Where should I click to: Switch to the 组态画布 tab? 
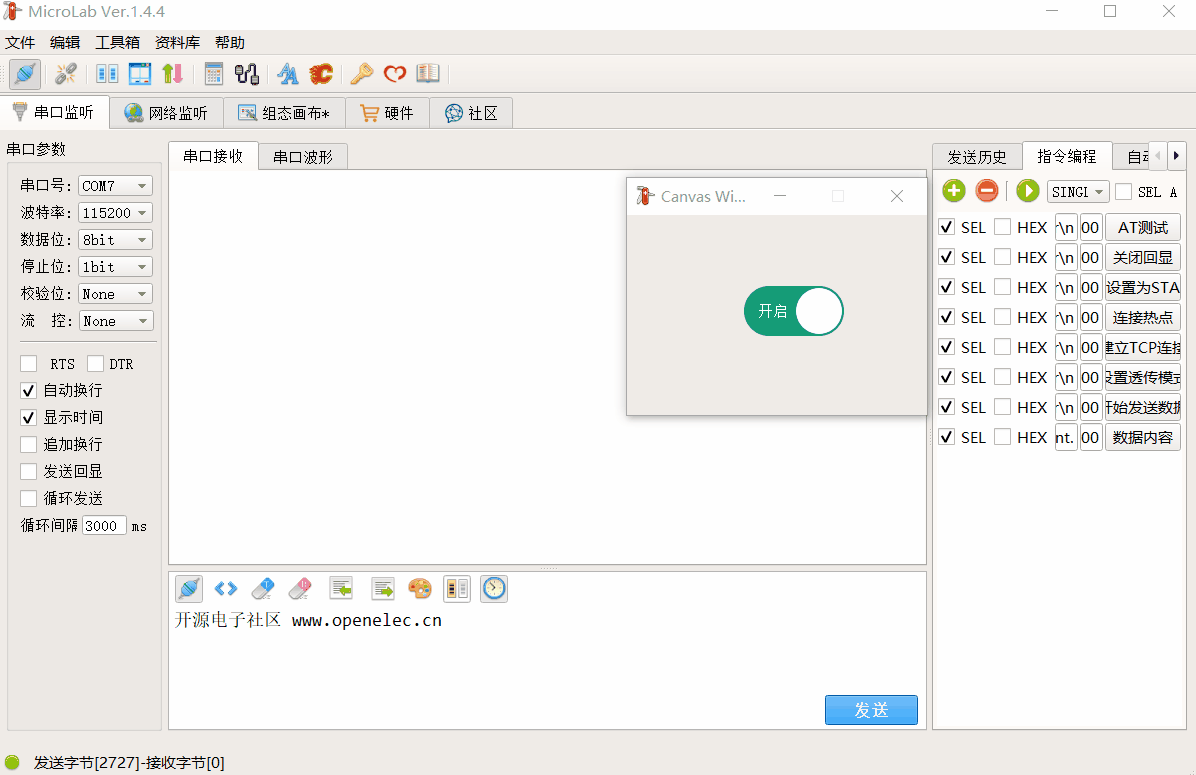tap(284, 113)
